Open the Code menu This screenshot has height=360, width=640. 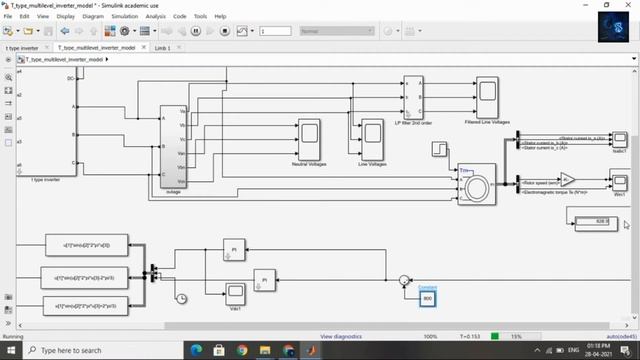180,16
